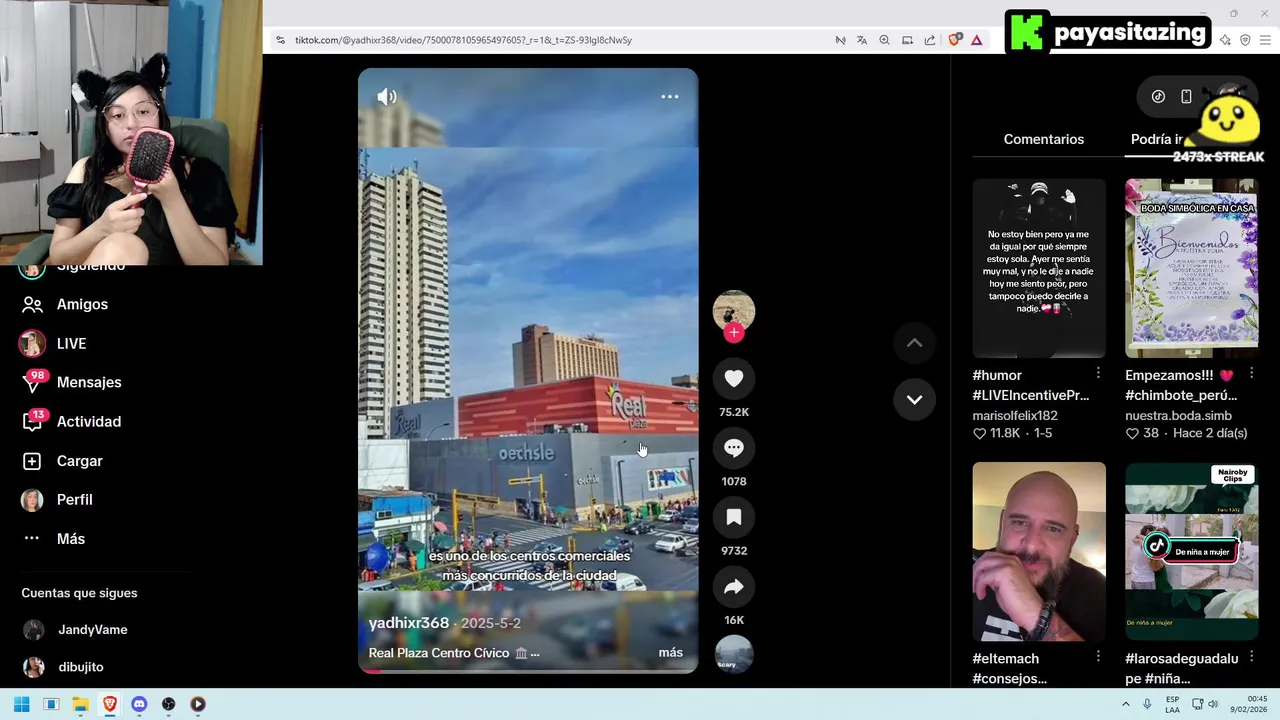
Task: Click the #eltemach hashtag caption
Action: (x=1005, y=658)
